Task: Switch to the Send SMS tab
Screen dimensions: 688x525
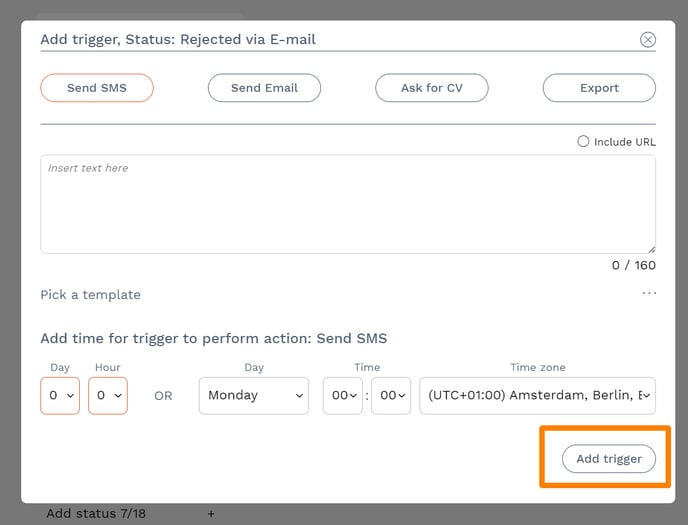Action: (x=97, y=88)
